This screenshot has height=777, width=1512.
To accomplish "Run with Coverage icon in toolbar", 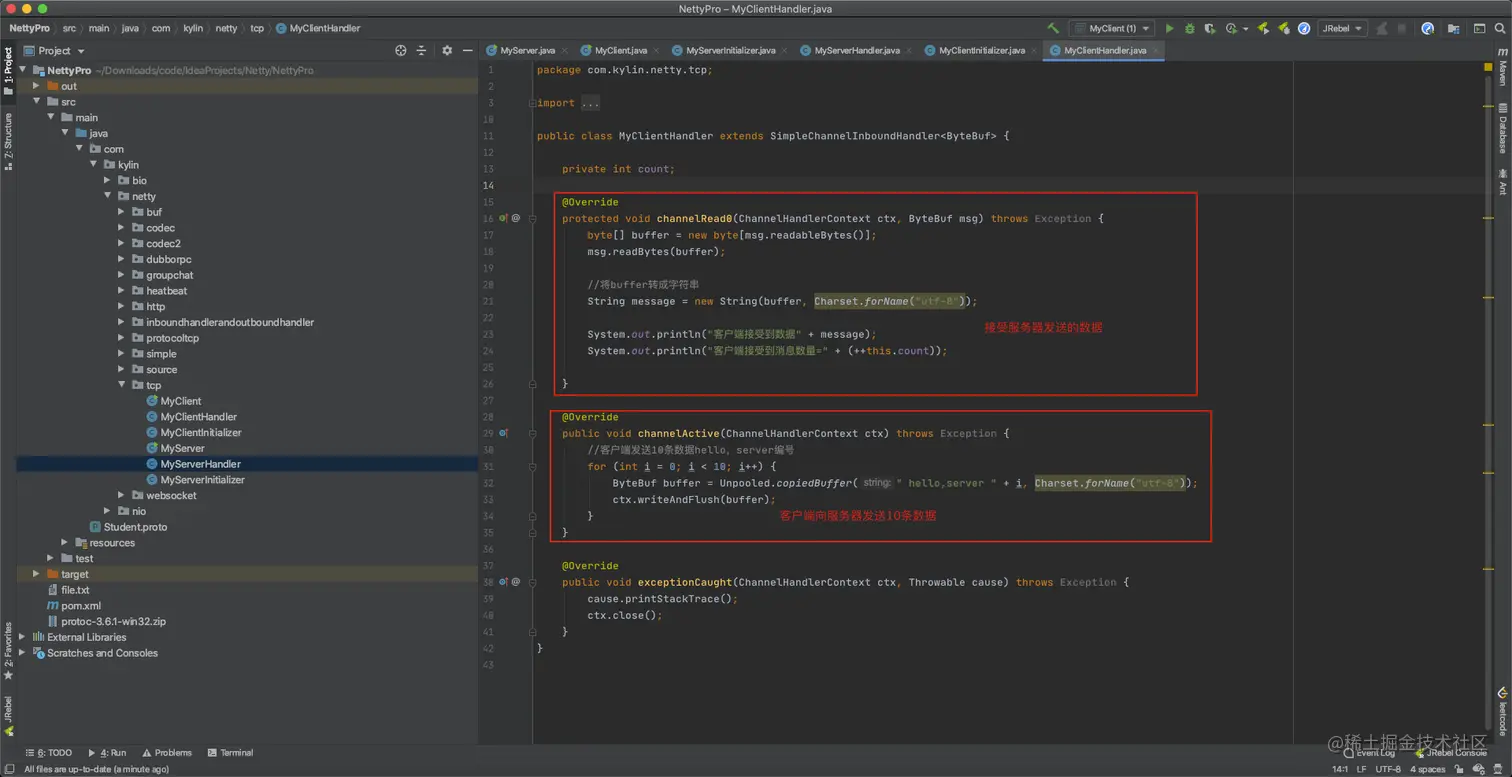I will coord(1210,29).
